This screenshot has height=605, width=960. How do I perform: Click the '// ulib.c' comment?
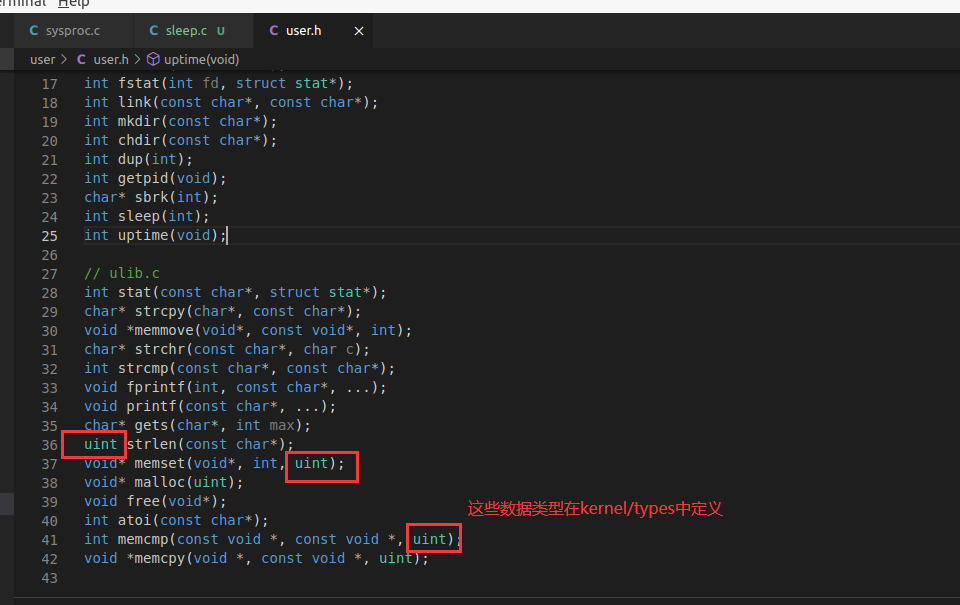coord(122,273)
